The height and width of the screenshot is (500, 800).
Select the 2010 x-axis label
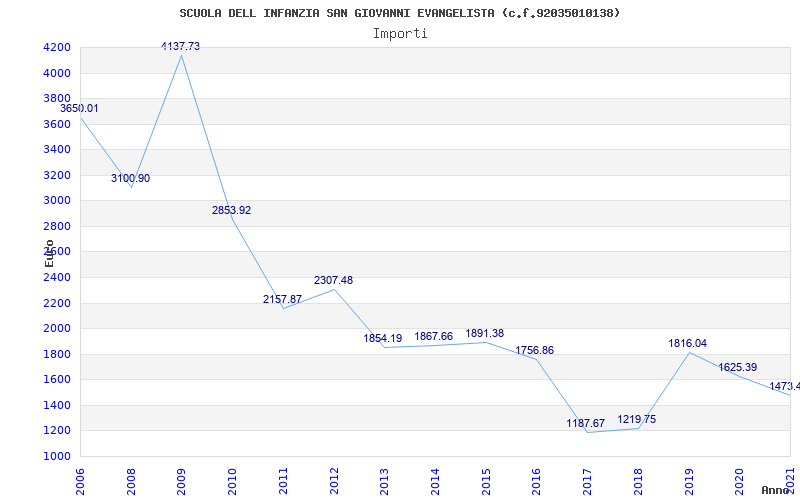(x=232, y=481)
